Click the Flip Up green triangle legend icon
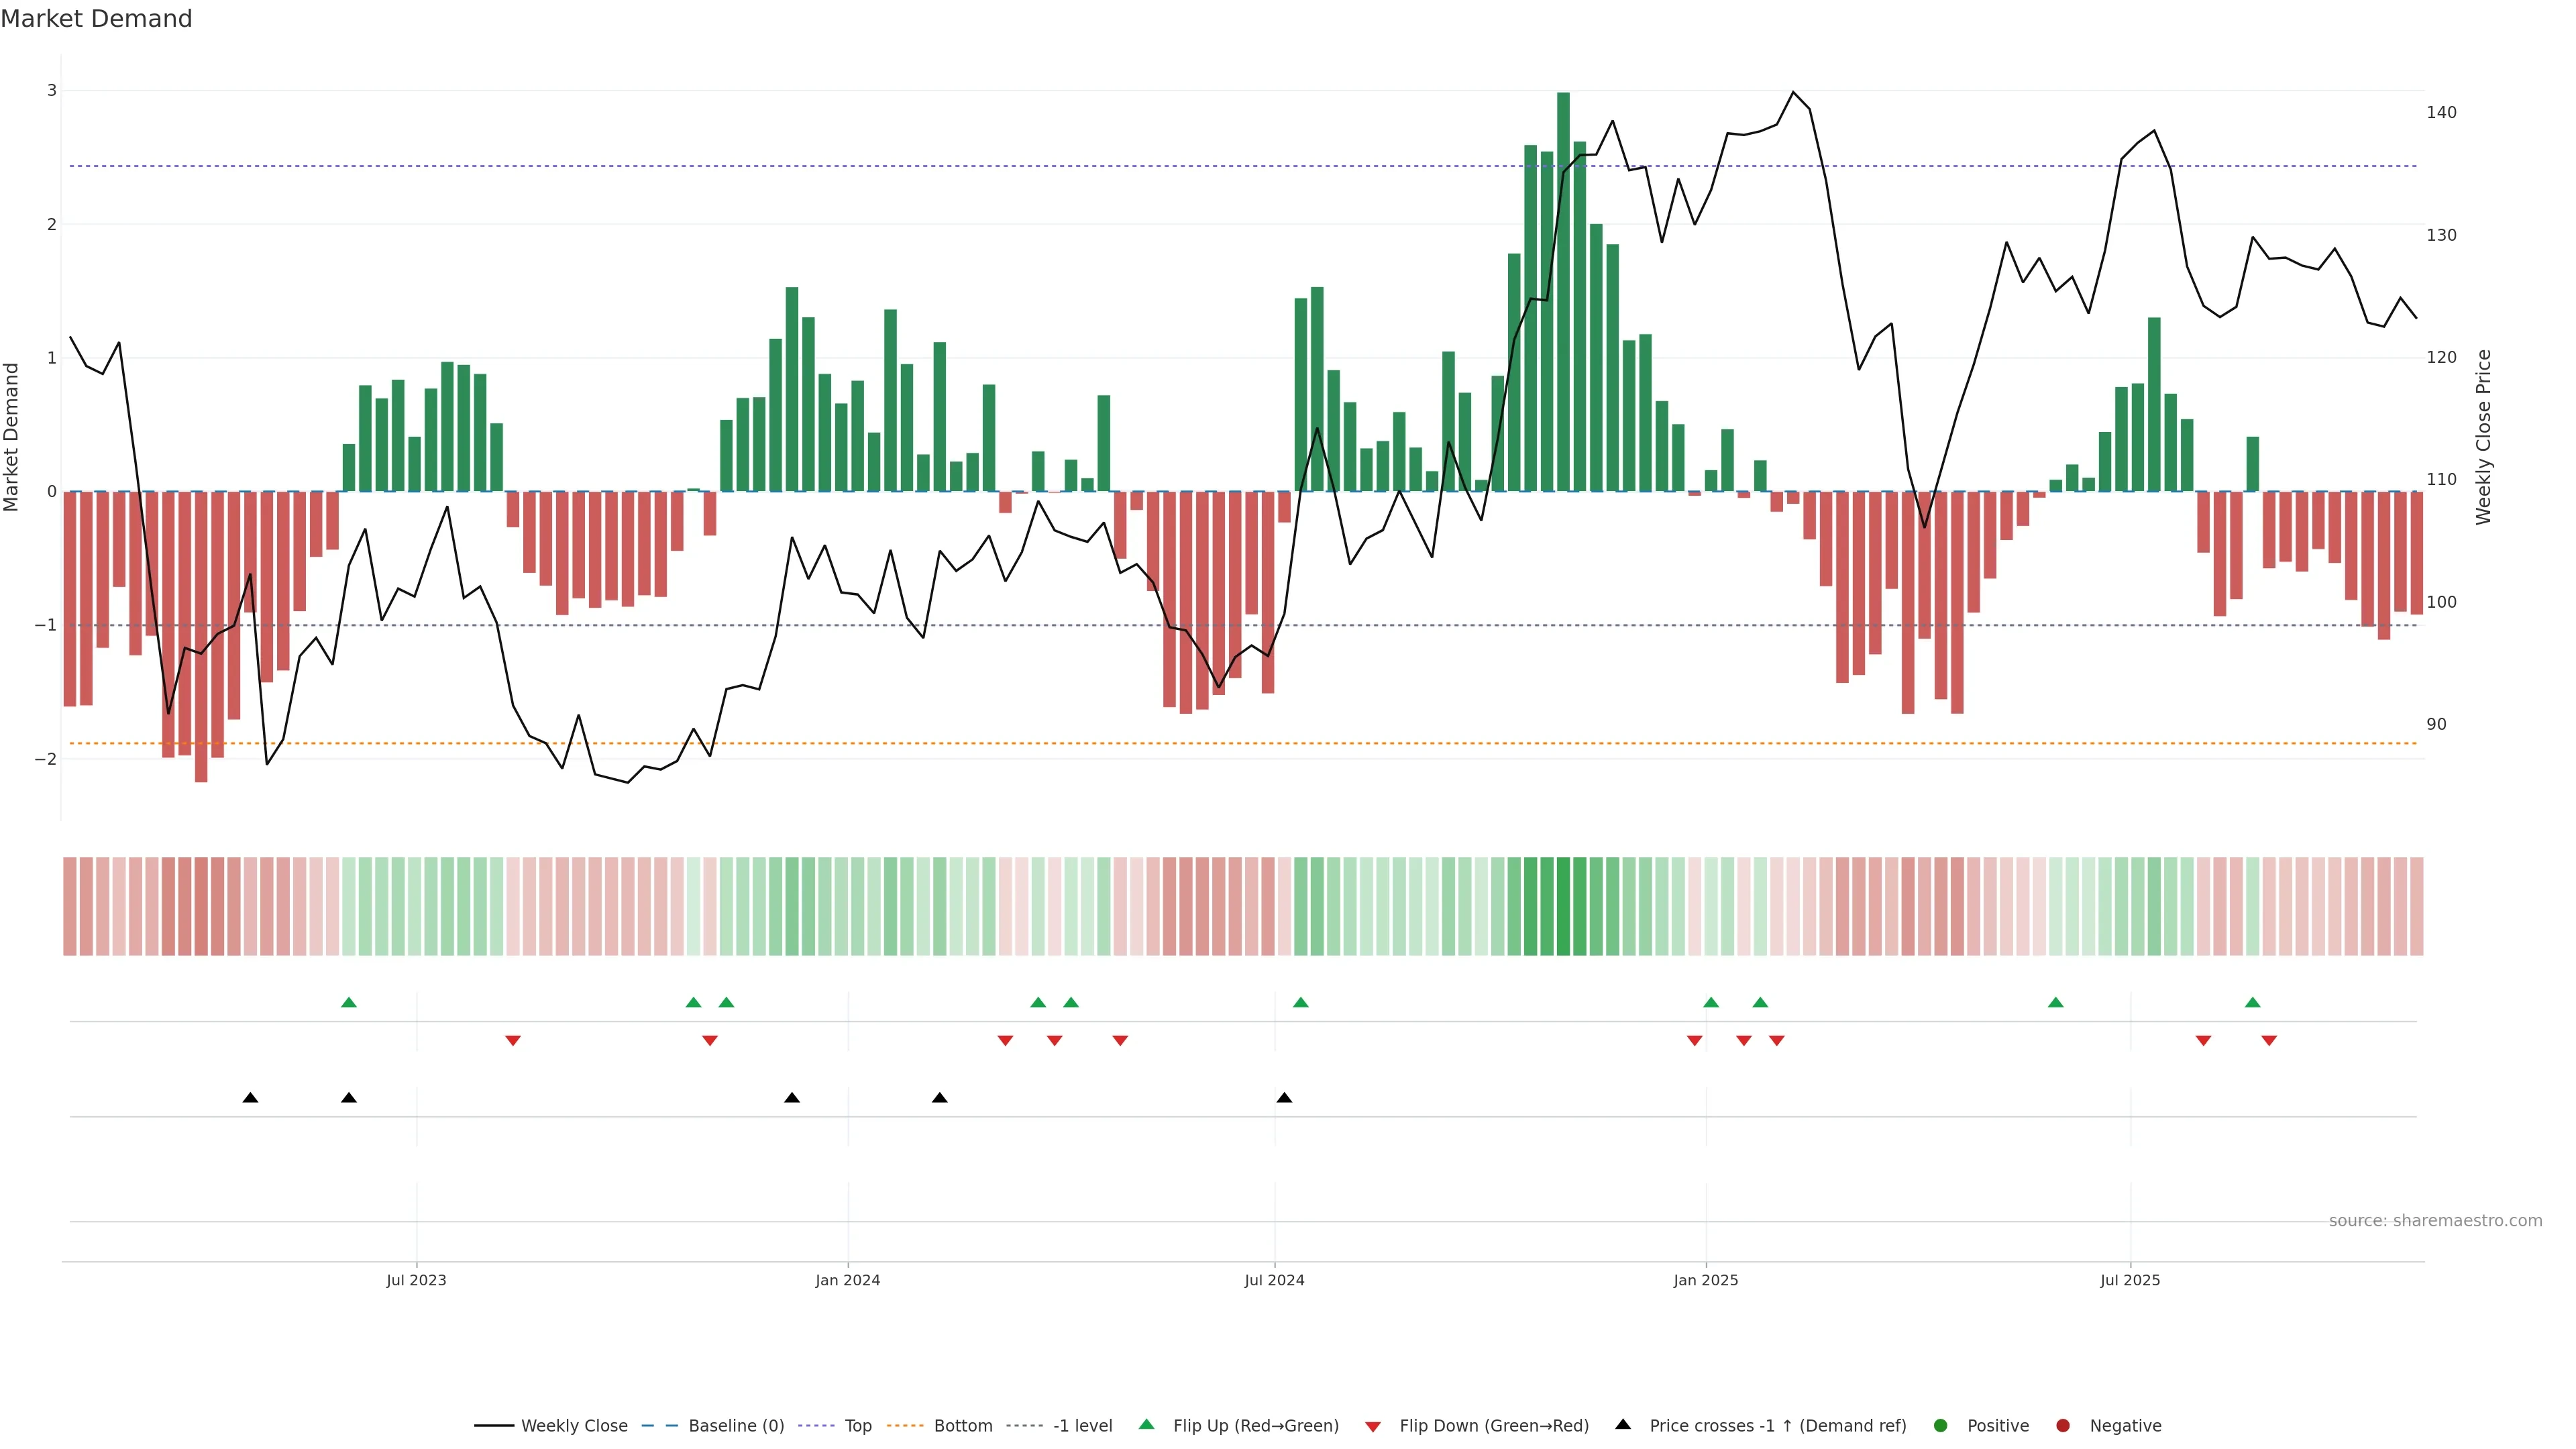 coord(1146,1425)
